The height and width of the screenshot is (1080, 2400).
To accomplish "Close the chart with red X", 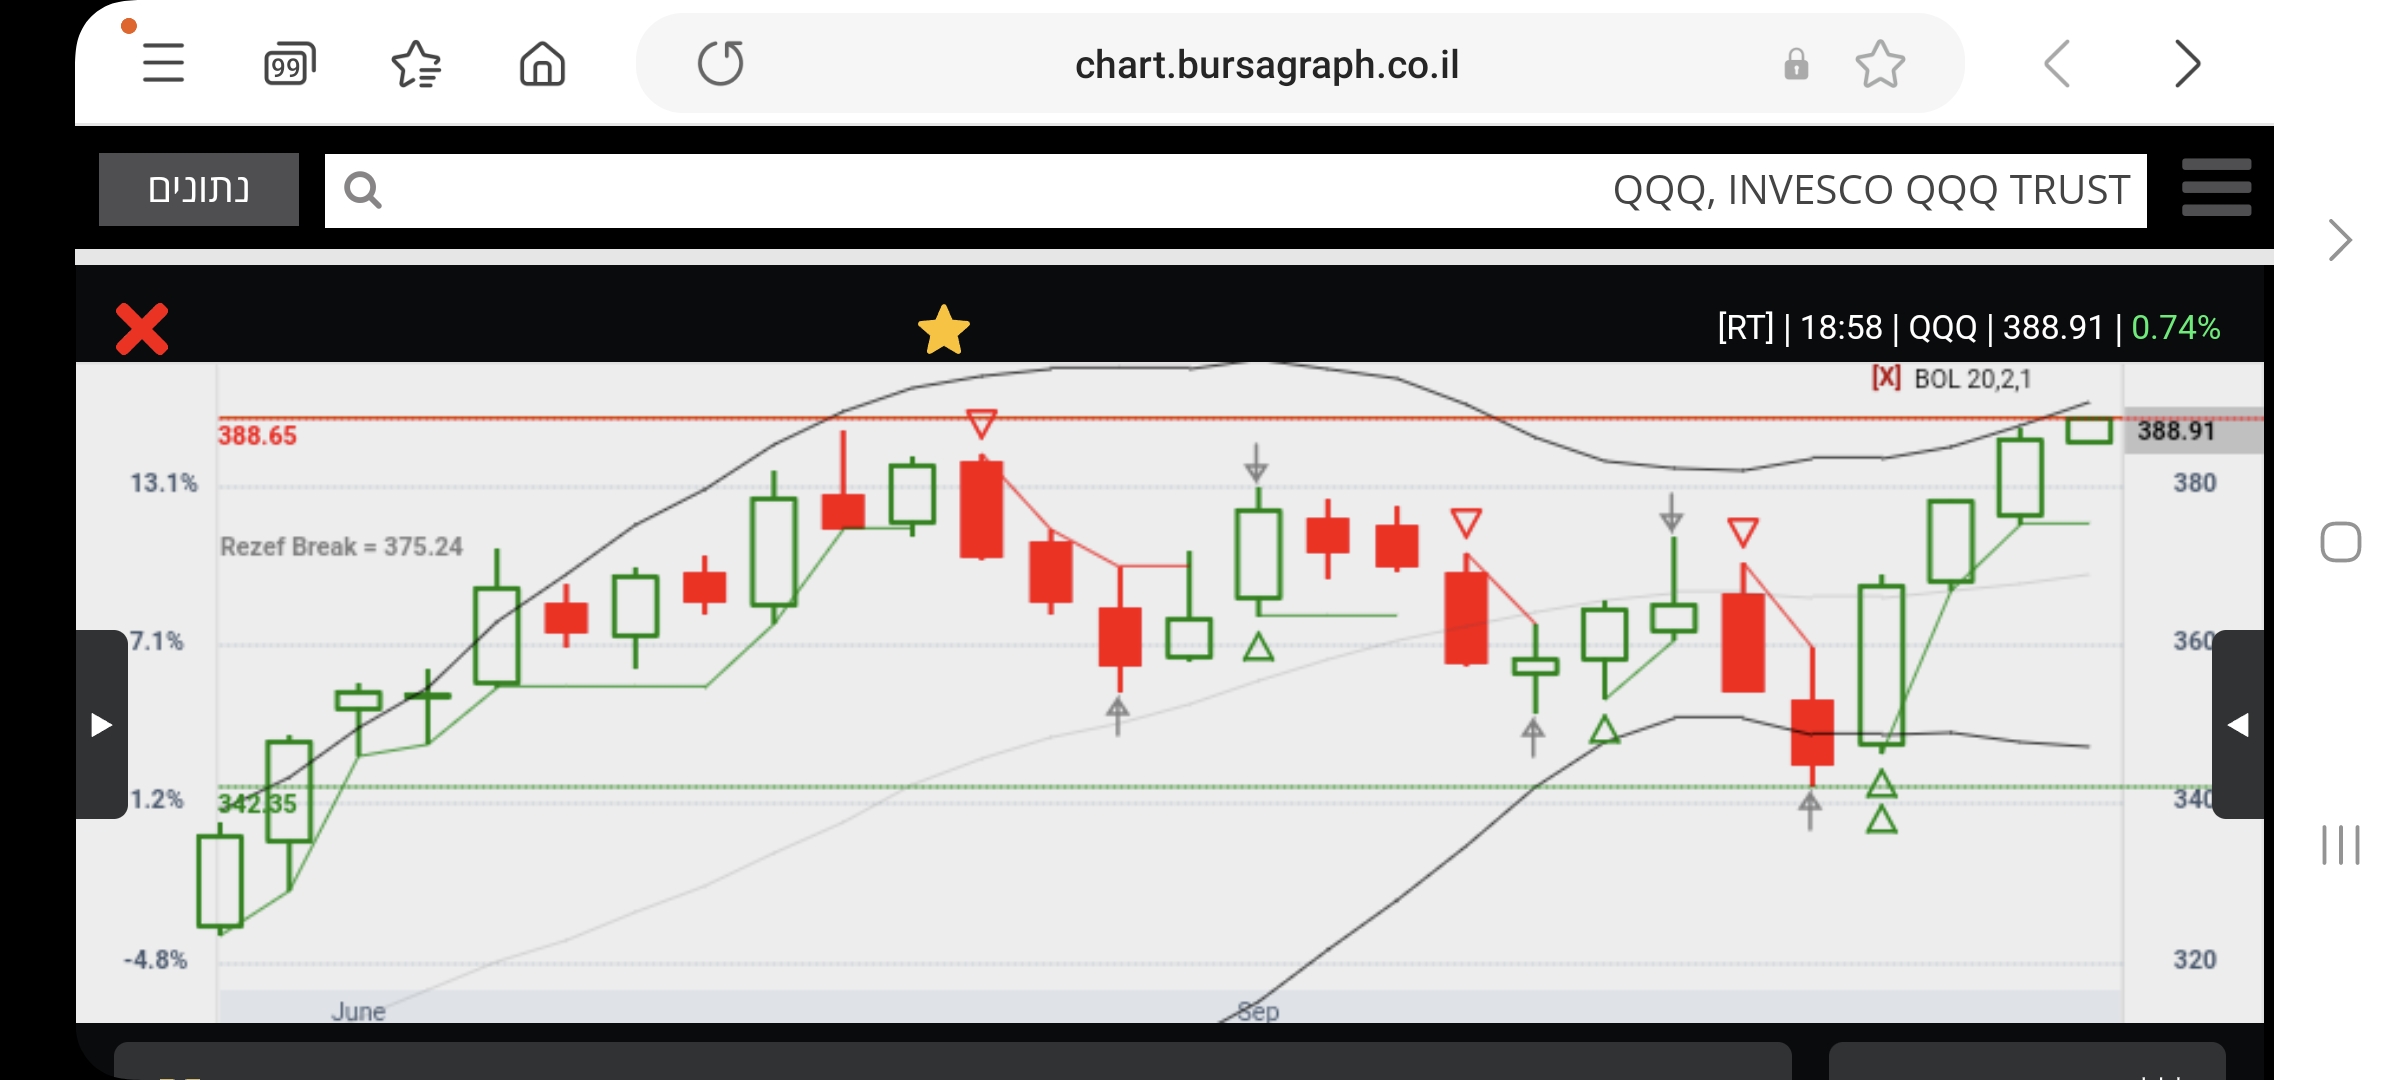I will coord(142,329).
